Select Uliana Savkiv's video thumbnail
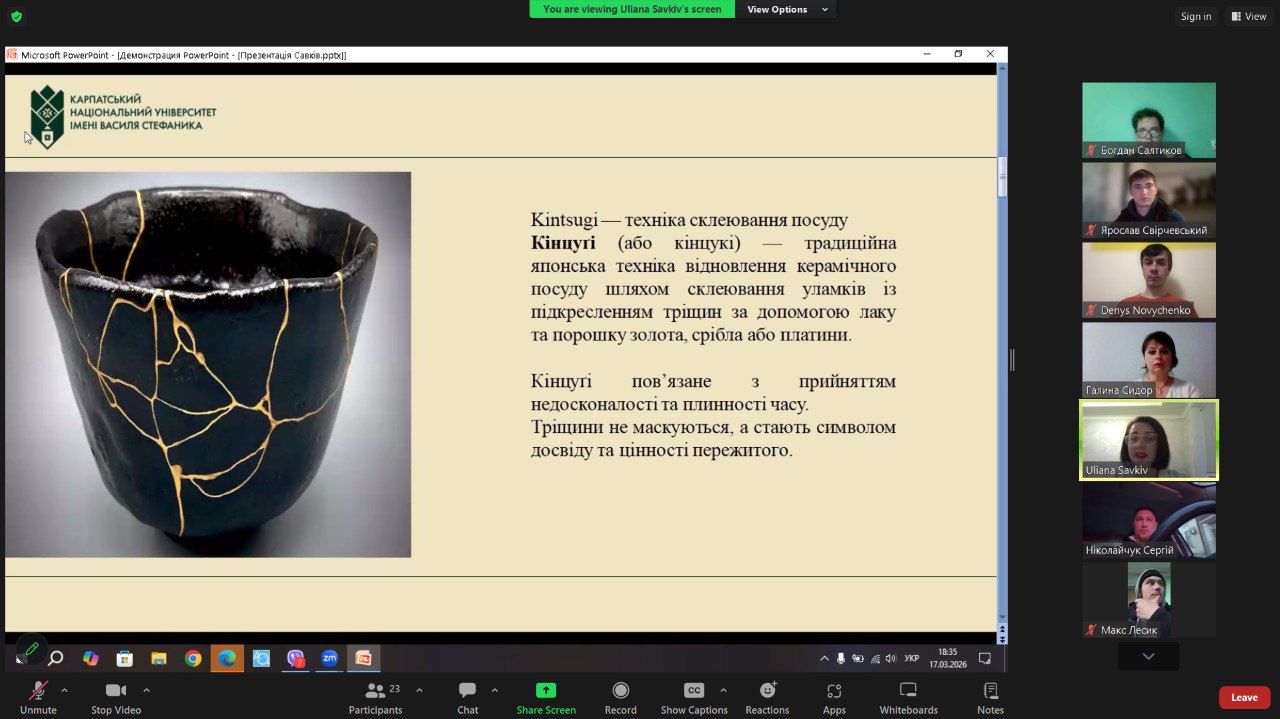Viewport: 1280px width, 719px height. point(1148,440)
